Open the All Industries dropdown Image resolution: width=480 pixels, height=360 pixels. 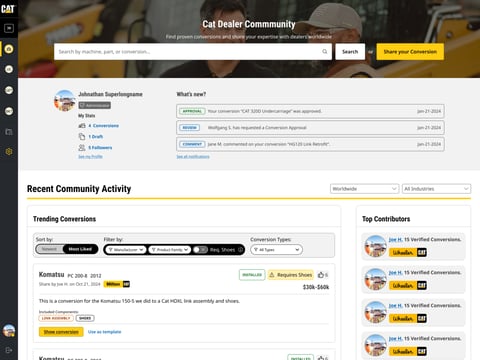tap(436, 189)
